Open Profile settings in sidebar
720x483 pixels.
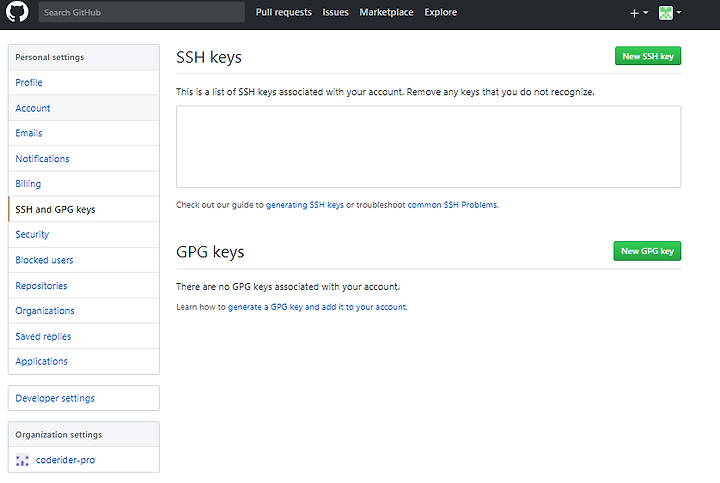coord(84,83)
